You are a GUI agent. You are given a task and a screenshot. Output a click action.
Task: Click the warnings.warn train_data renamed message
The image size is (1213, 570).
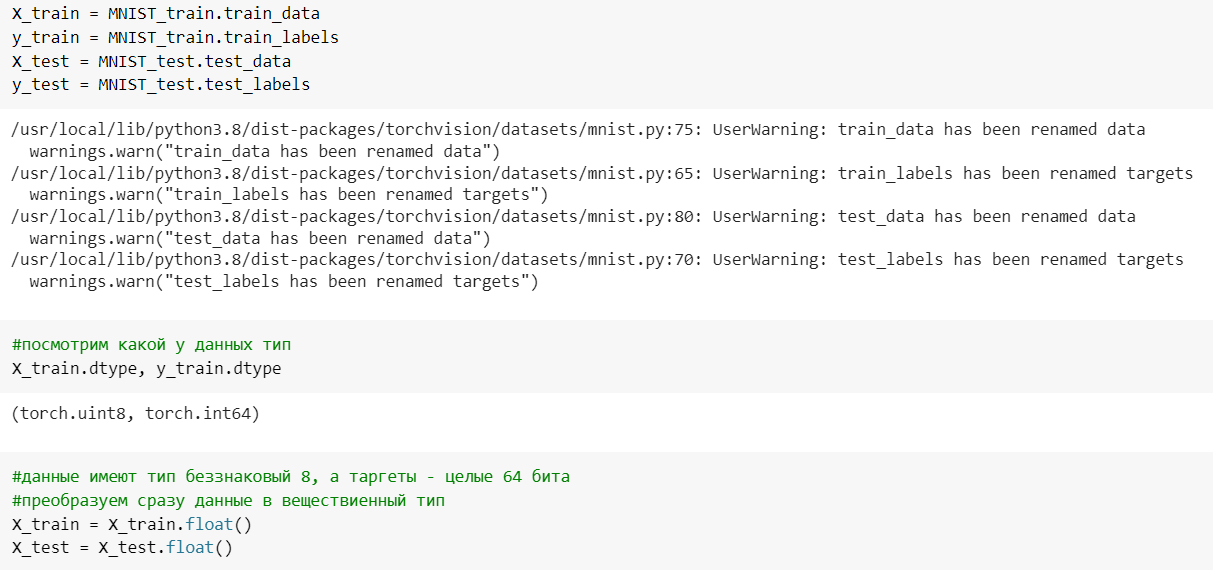click(264, 152)
